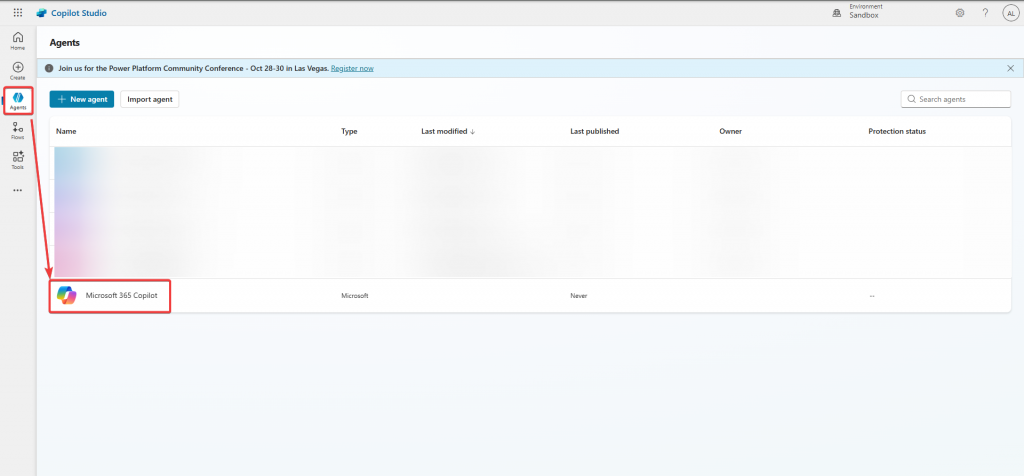
Task: Click the search magnifier icon
Action: click(910, 99)
